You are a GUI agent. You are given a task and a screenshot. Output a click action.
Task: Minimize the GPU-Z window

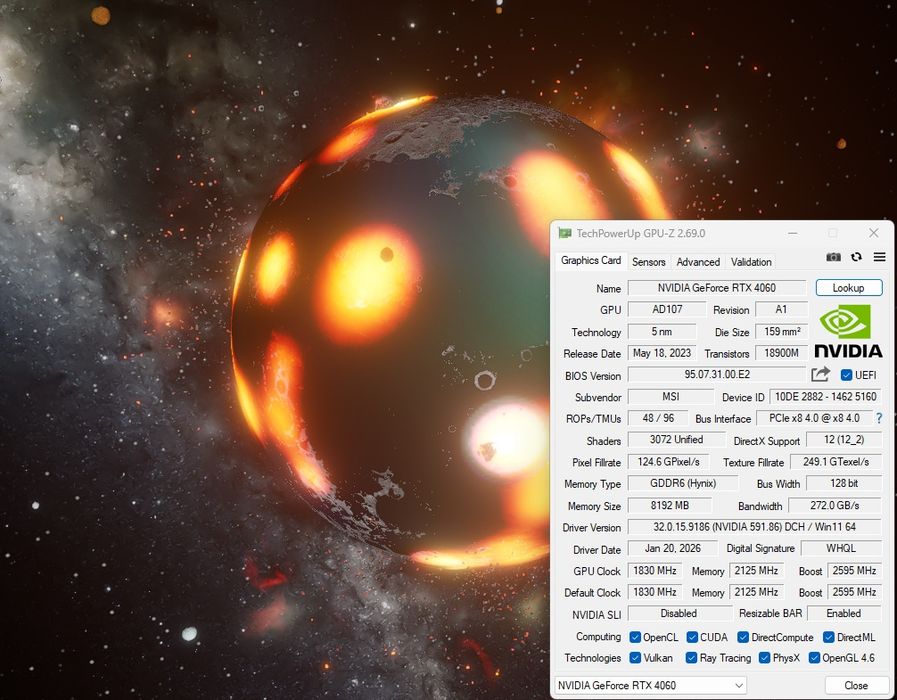click(x=792, y=233)
